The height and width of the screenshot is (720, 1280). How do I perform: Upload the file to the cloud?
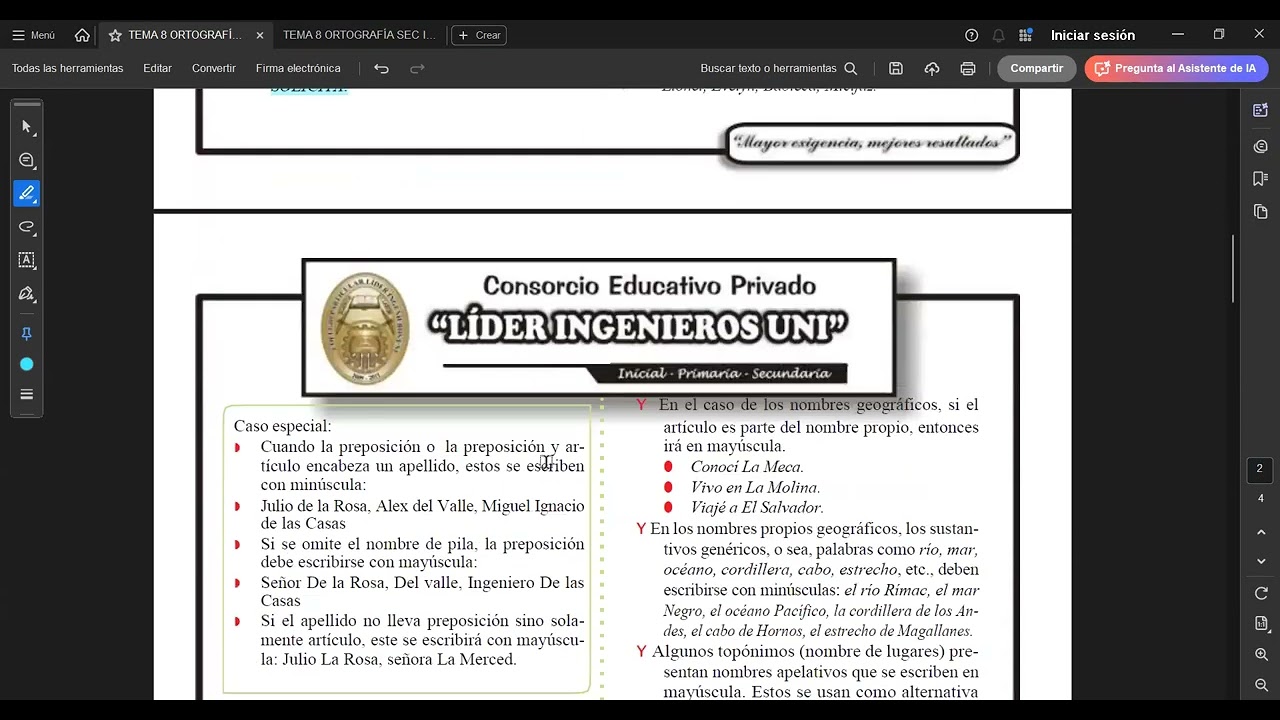tap(932, 68)
